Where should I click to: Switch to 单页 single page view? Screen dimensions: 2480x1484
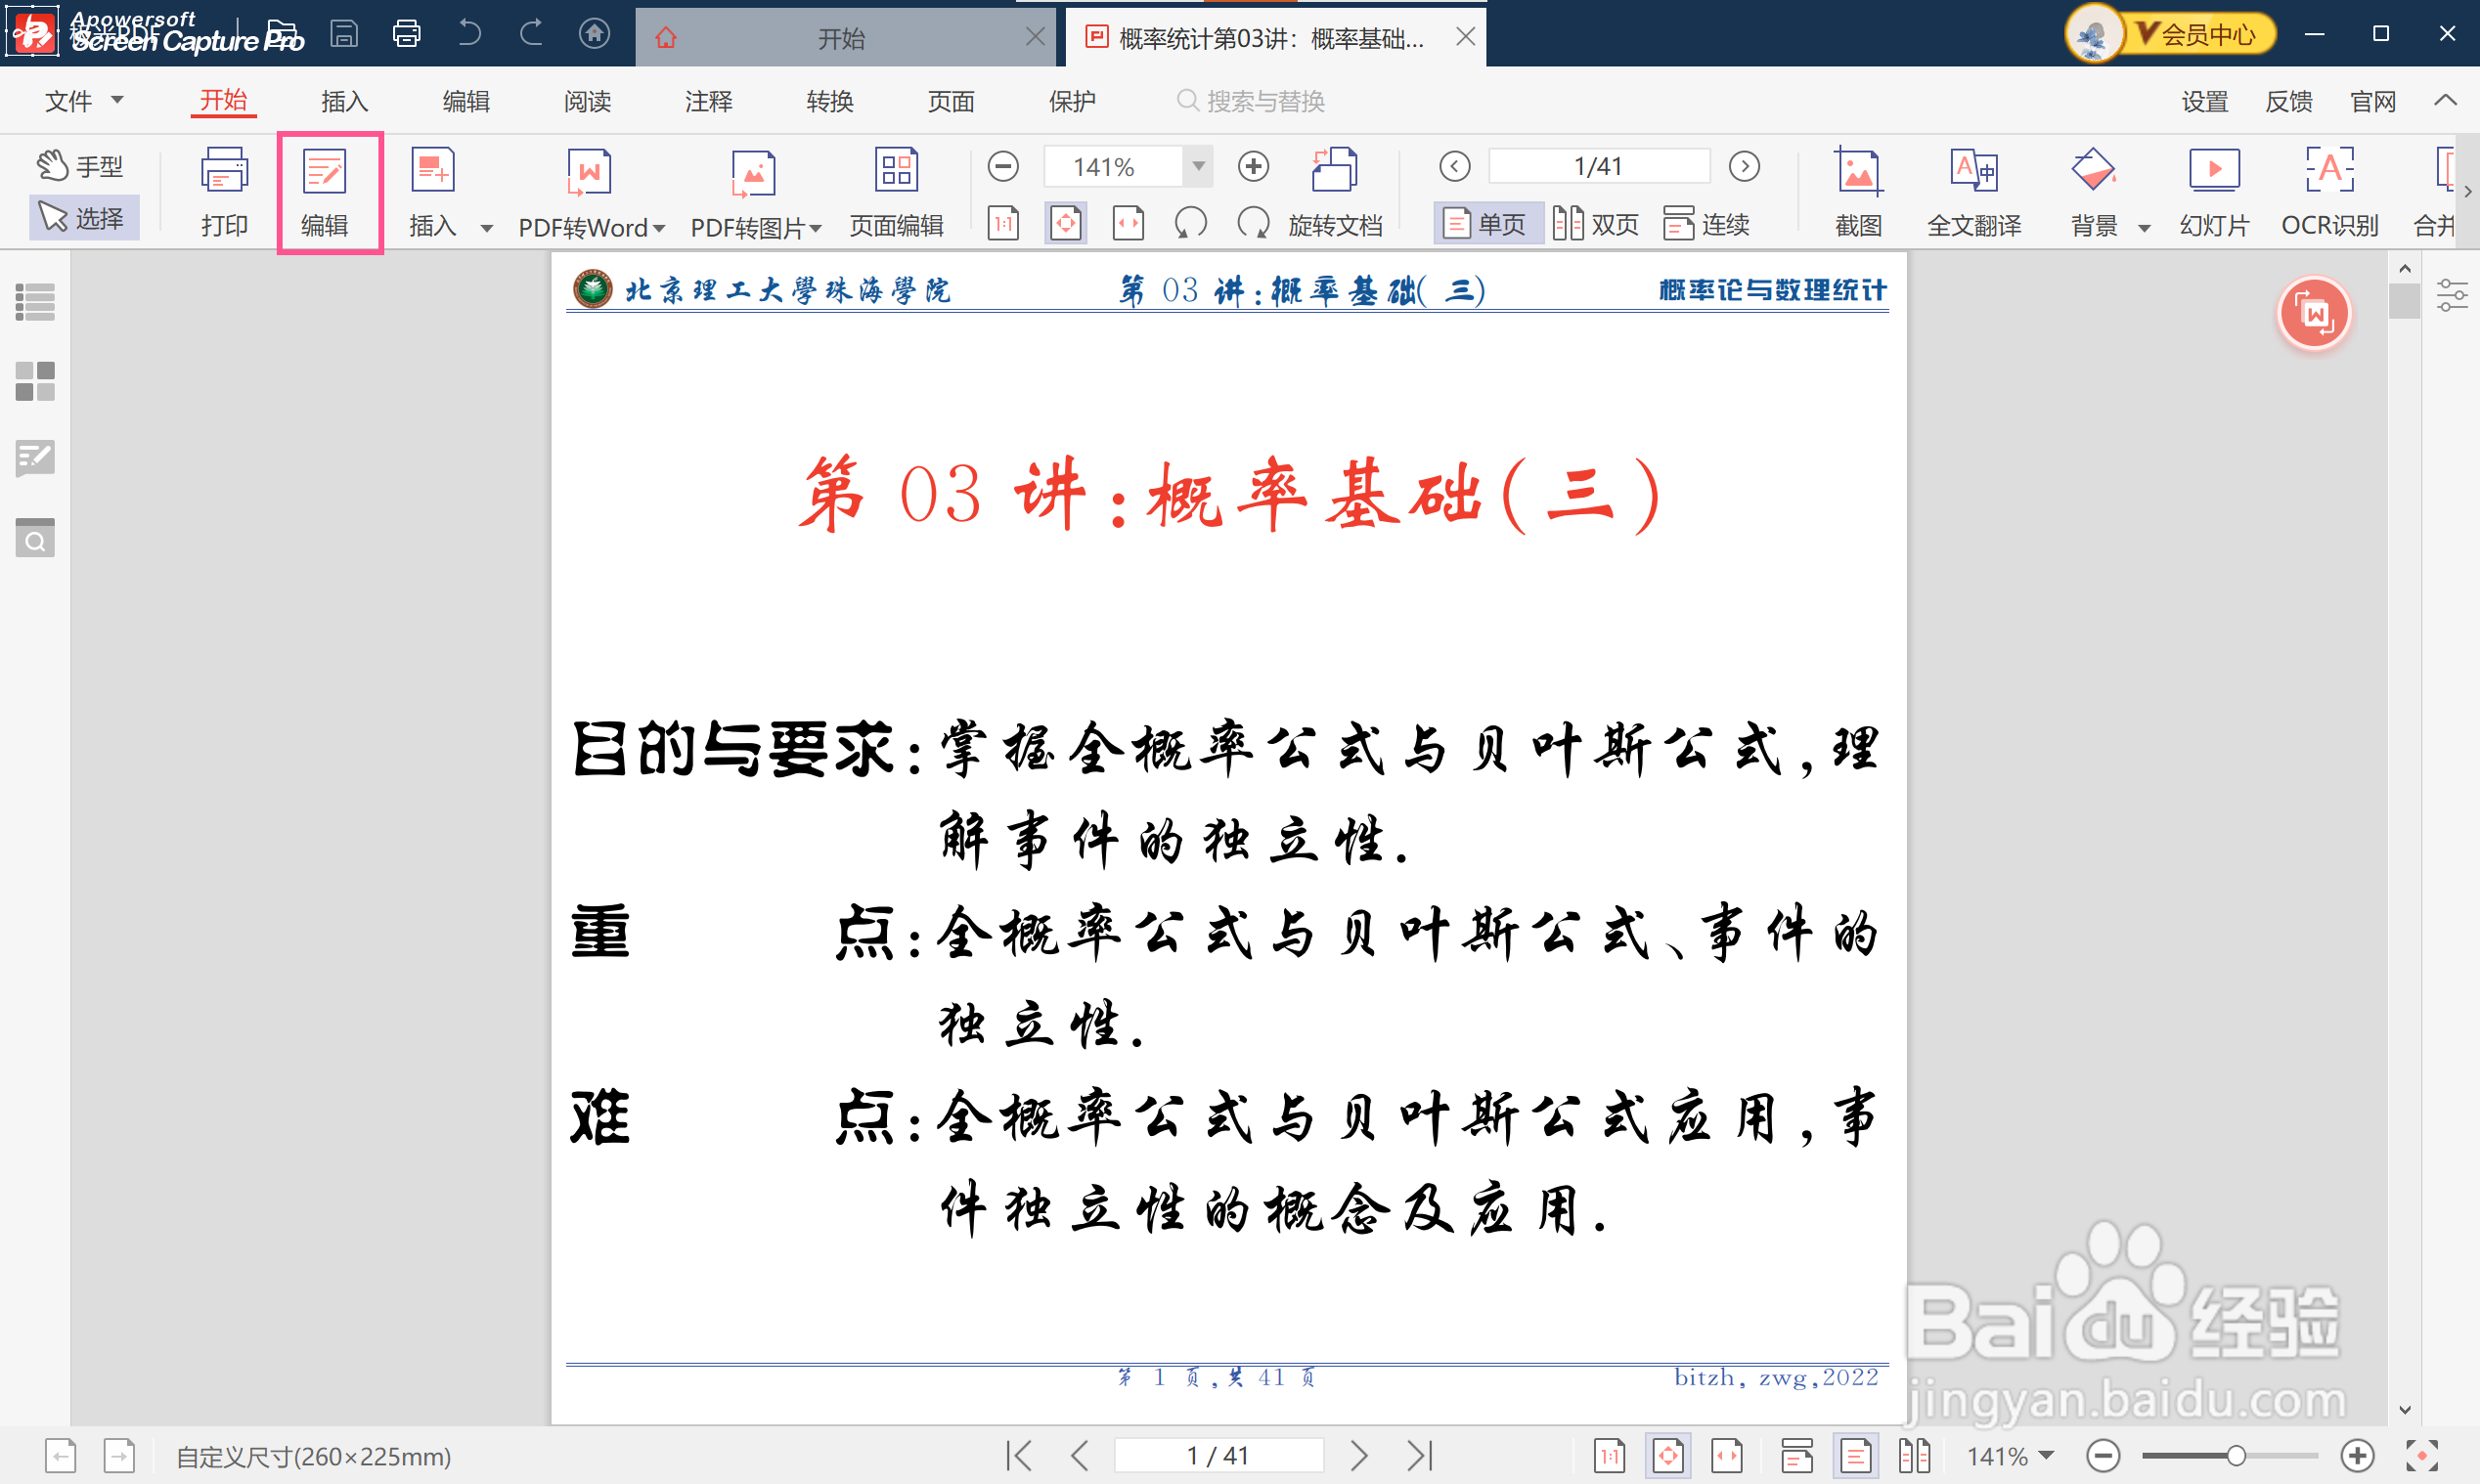(x=1485, y=223)
